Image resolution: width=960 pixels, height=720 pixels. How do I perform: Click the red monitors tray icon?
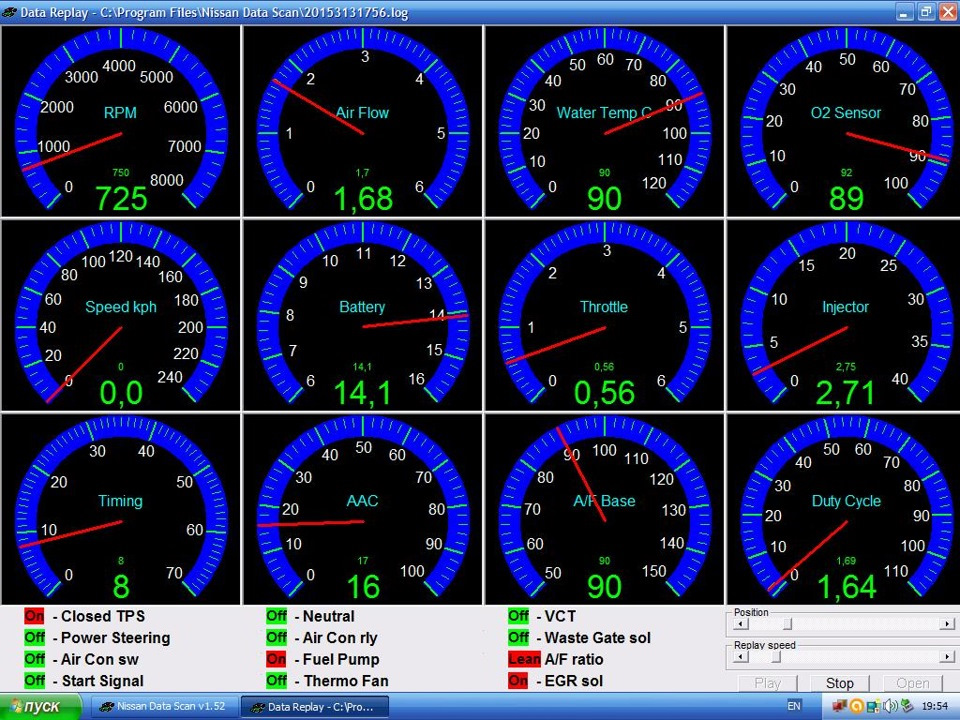839,707
